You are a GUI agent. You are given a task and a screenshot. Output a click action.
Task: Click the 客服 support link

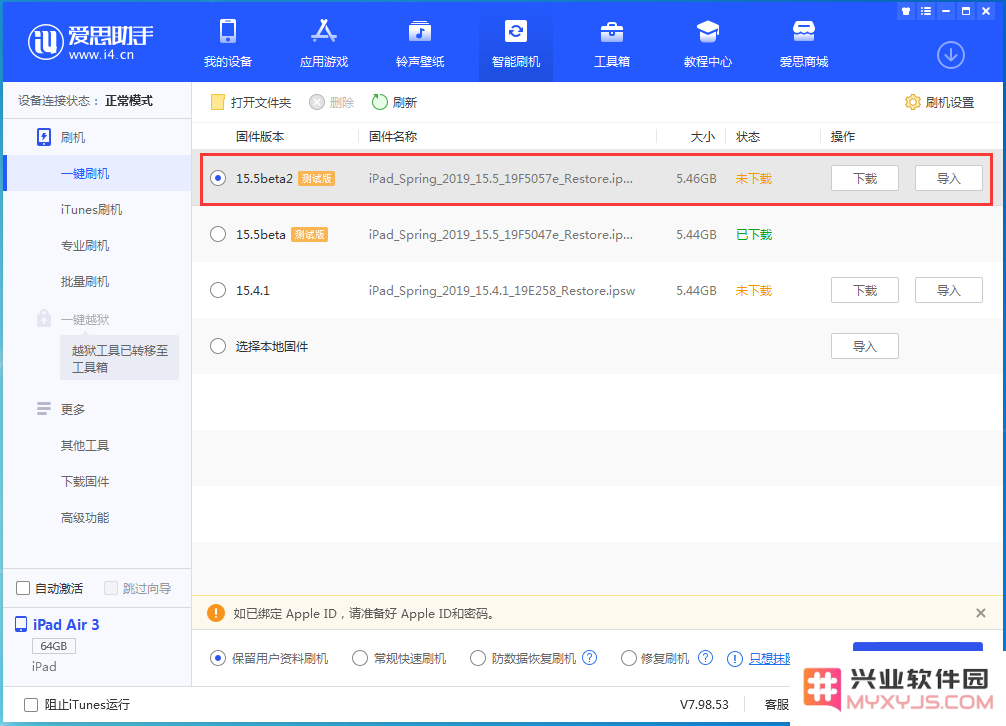(776, 704)
